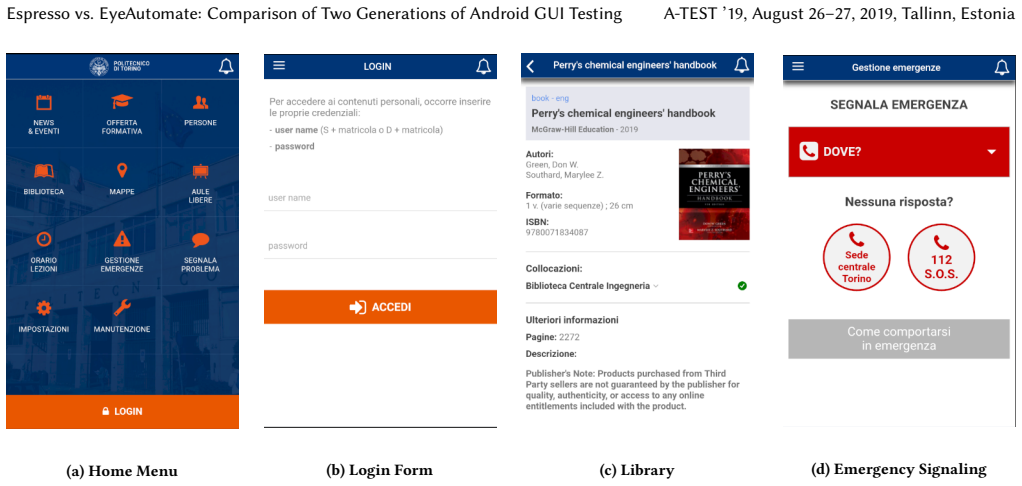Screen dimensions: 1022x486
Task: Tap the Offerta Formativa graduation cap icon
Action: coord(122,102)
